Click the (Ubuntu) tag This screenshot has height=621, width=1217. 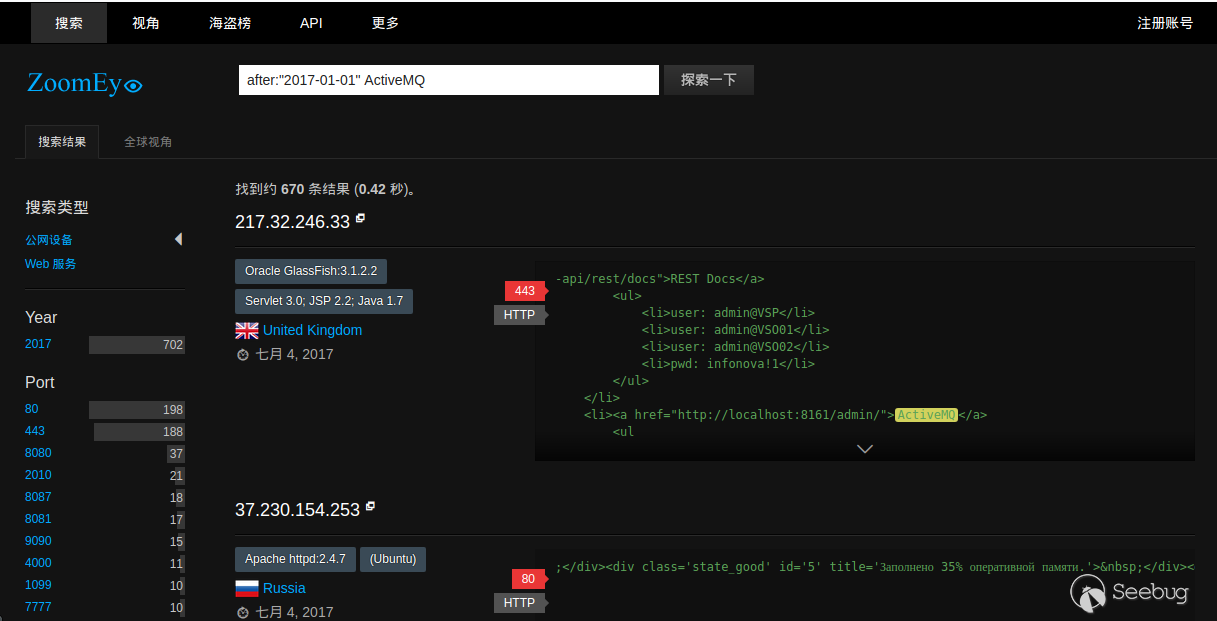click(393, 559)
